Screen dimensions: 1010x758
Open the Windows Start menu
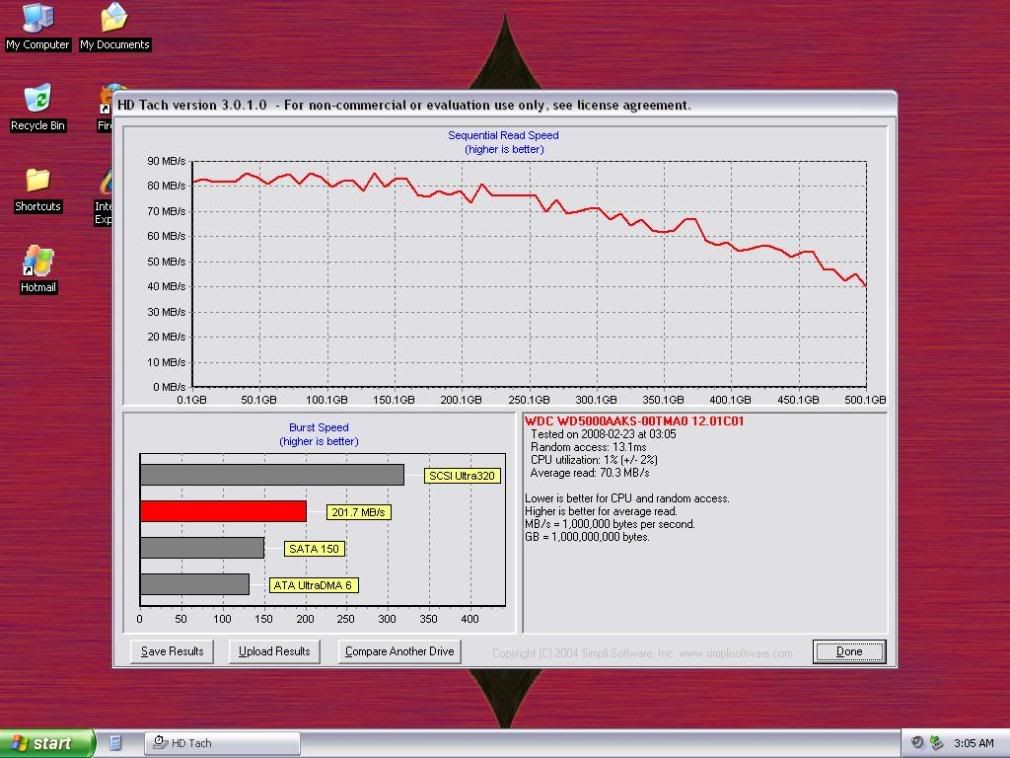47,743
